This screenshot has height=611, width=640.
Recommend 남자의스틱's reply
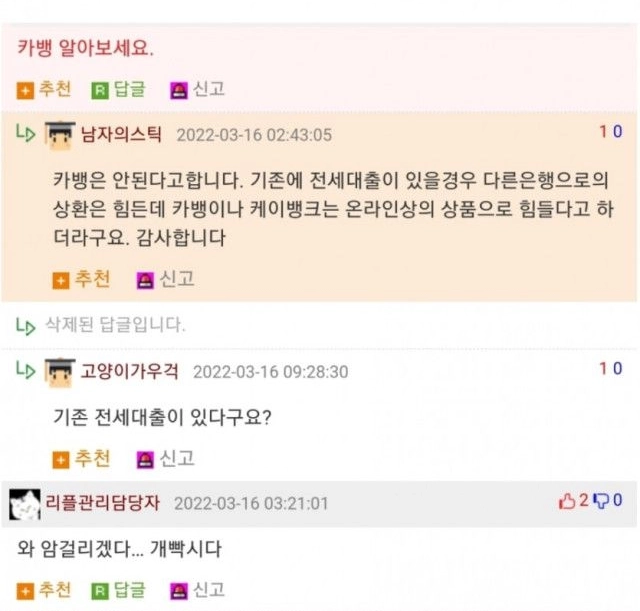pyautogui.click(x=81, y=280)
